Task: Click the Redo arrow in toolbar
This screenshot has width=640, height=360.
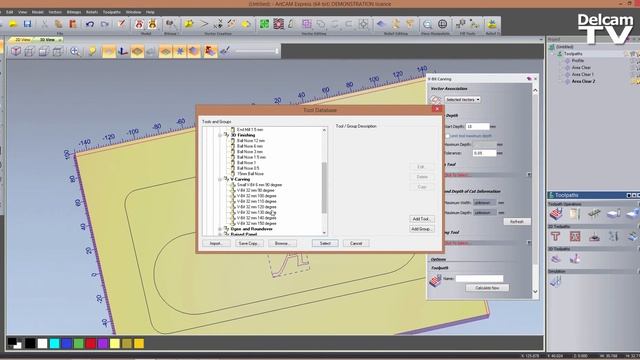Action: click(105, 24)
